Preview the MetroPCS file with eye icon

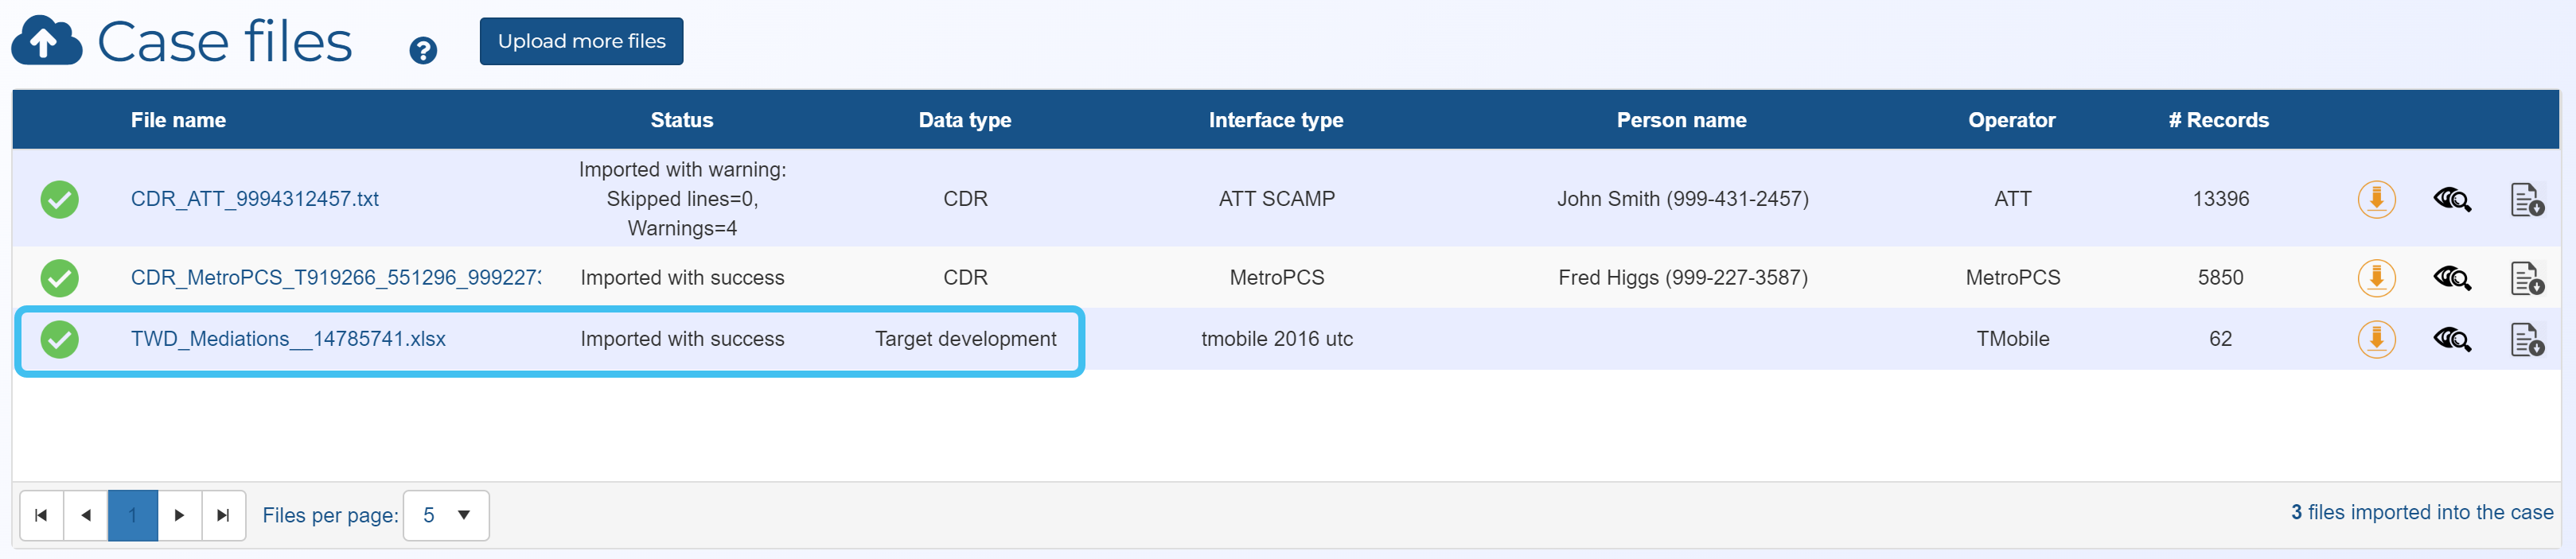[x=2451, y=278]
